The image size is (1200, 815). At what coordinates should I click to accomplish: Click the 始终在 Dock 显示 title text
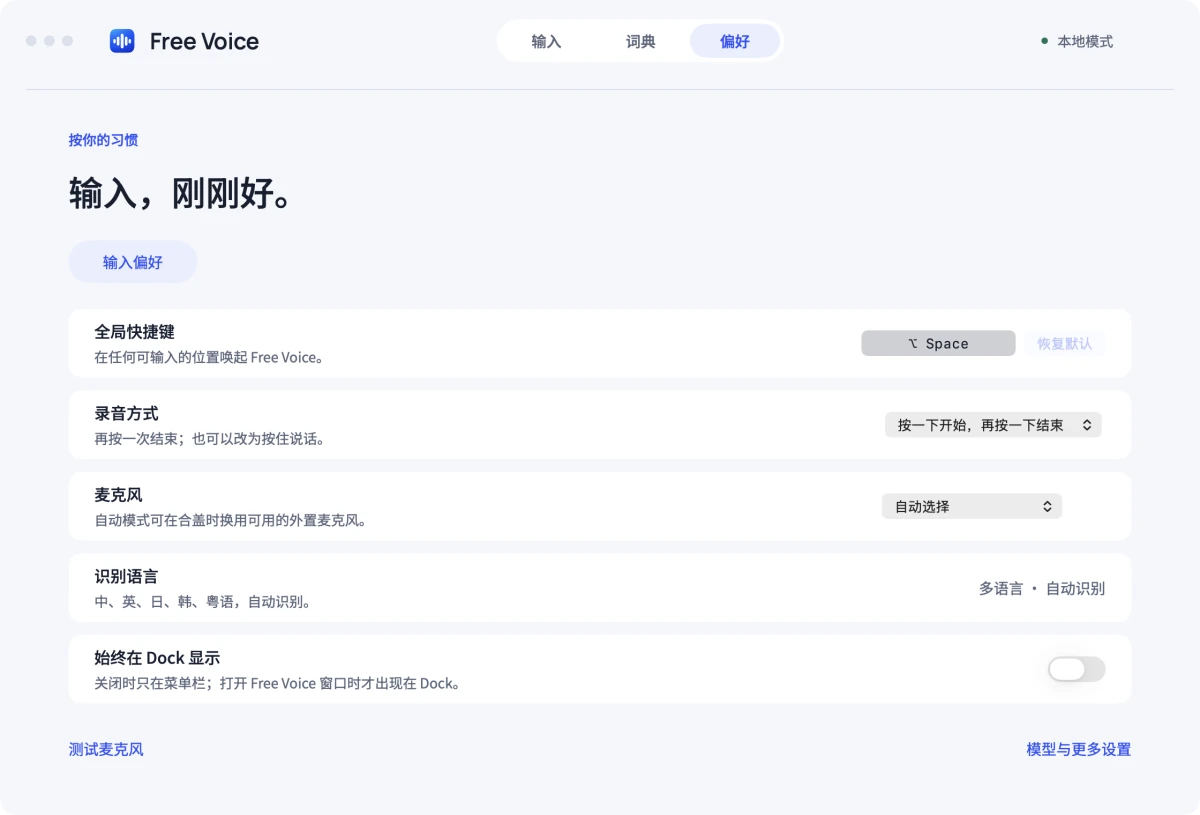pos(157,658)
